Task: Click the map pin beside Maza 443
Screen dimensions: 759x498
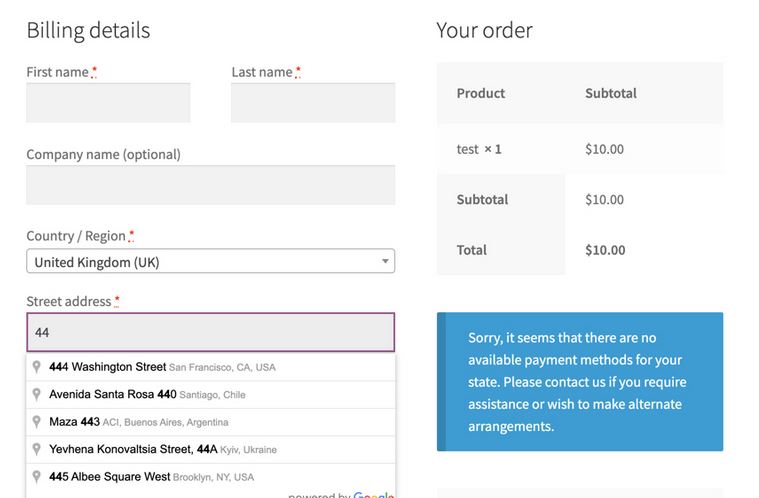Action: pos(36,422)
